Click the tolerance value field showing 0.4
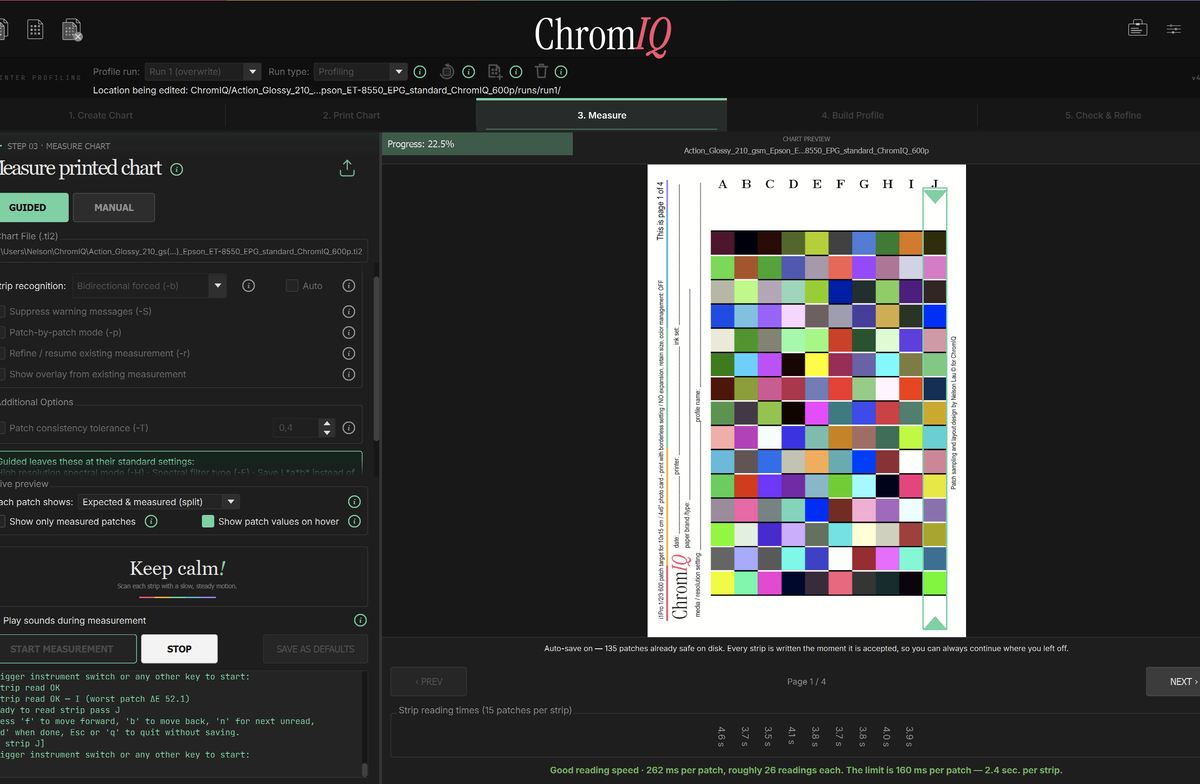 [x=295, y=428]
